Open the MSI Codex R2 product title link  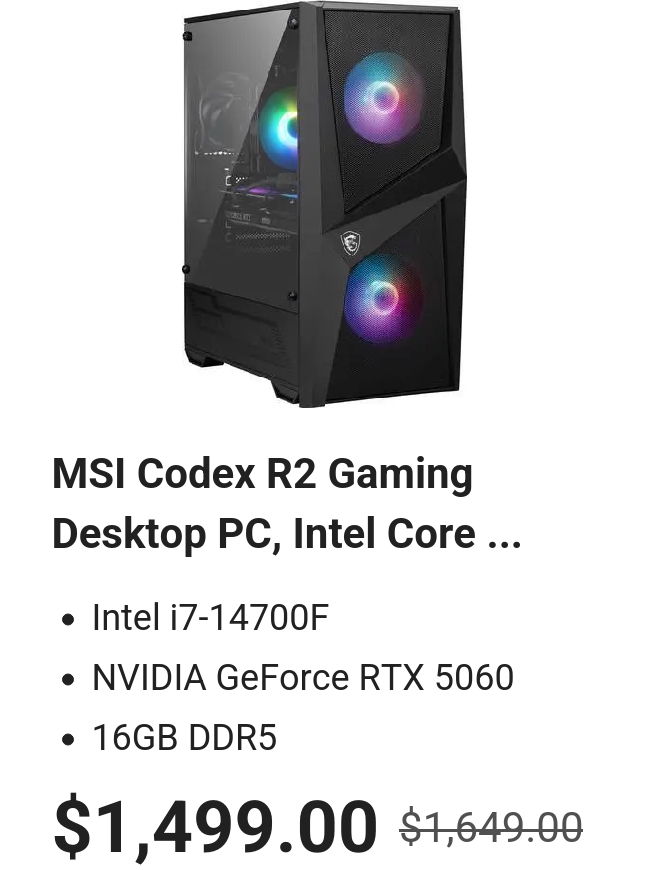click(287, 503)
